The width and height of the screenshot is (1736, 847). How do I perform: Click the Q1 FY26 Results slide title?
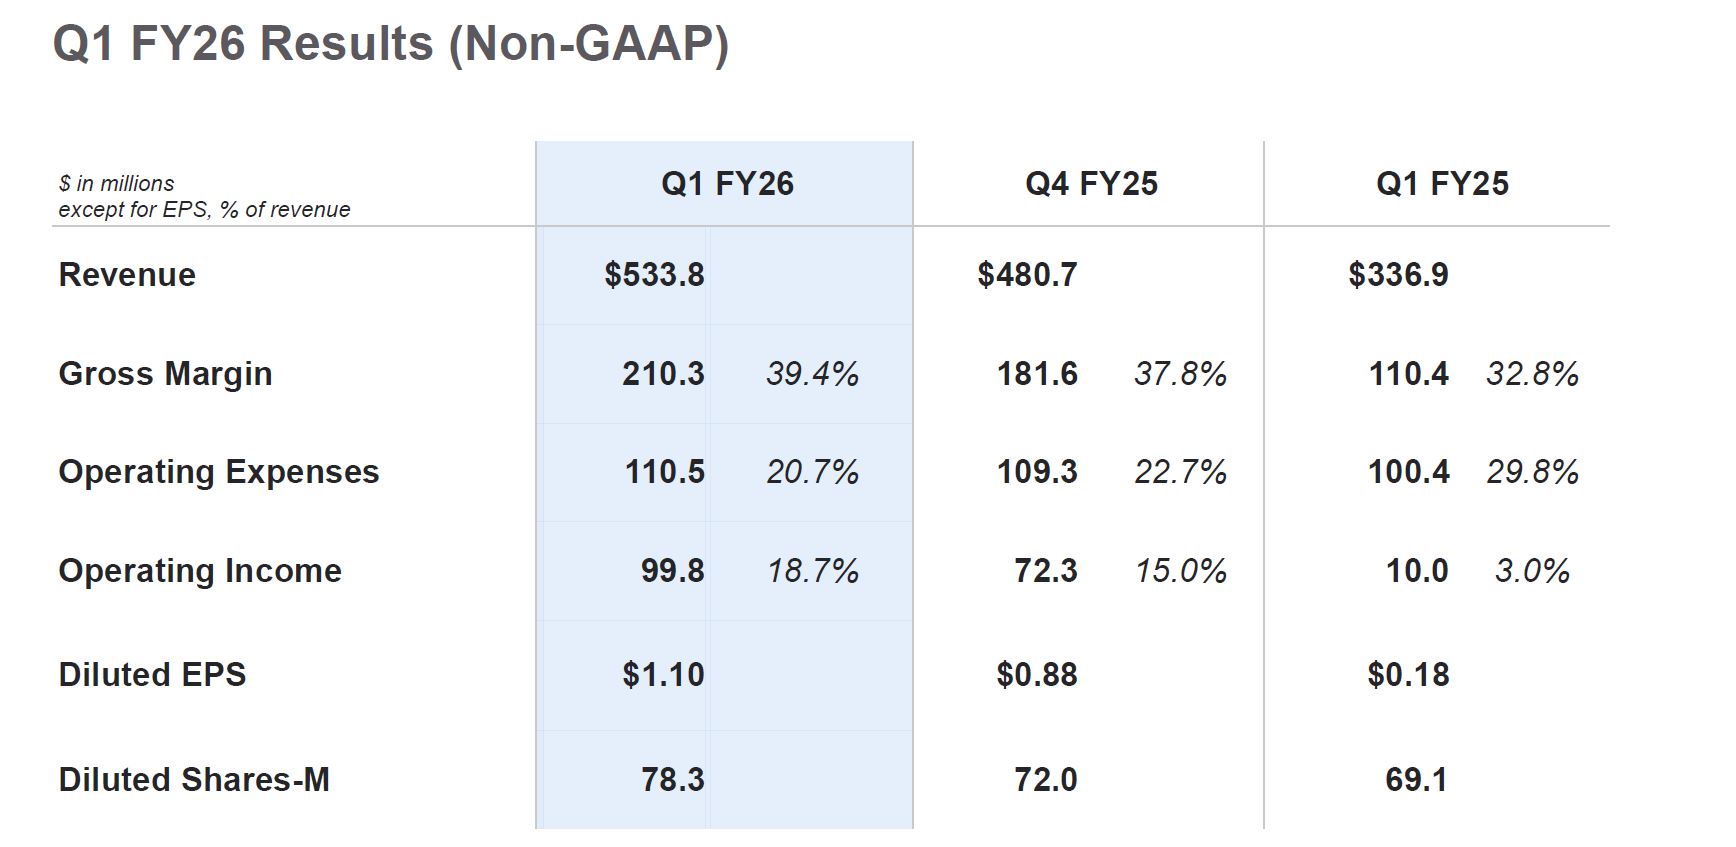[x=390, y=45]
